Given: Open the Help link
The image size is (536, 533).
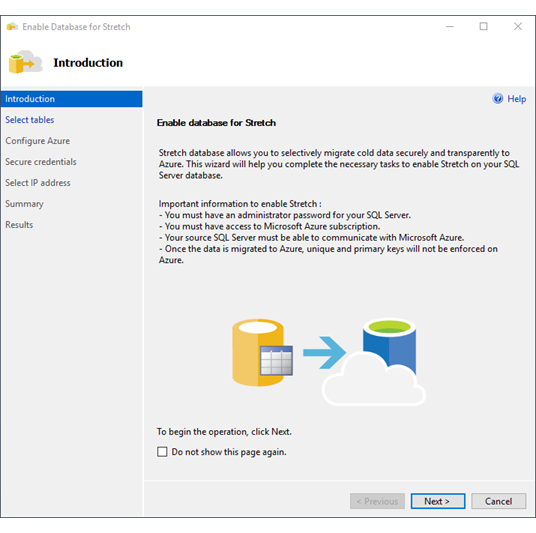Looking at the screenshot, I should pyautogui.click(x=516, y=99).
